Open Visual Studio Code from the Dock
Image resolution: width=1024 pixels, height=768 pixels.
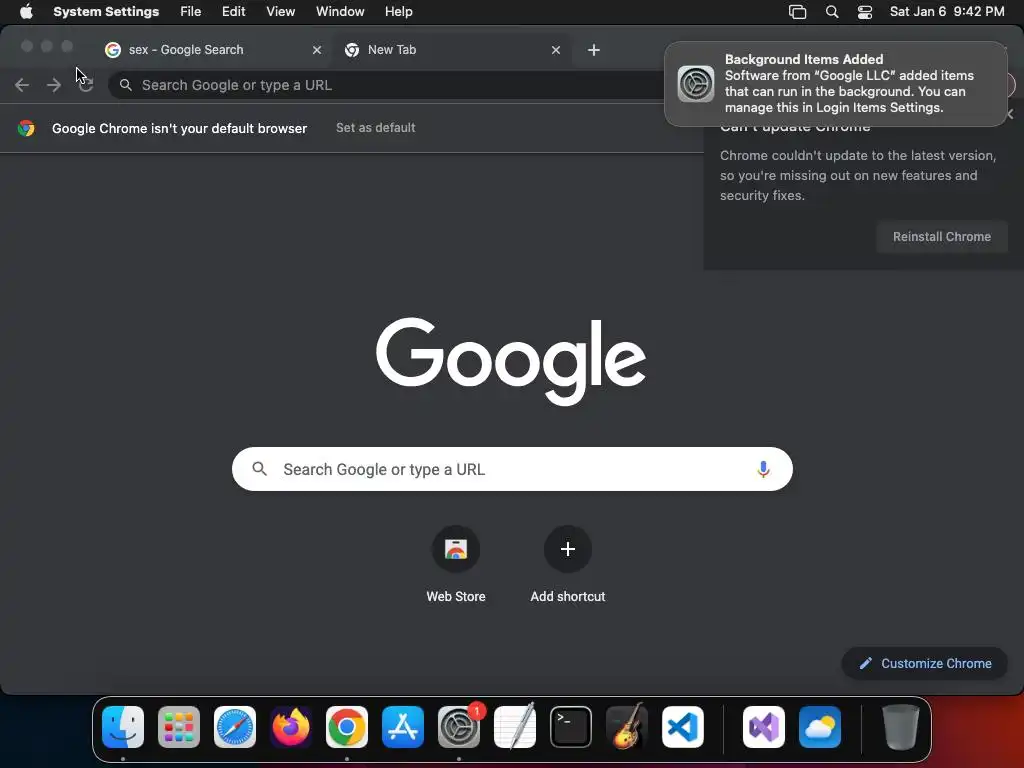683,727
